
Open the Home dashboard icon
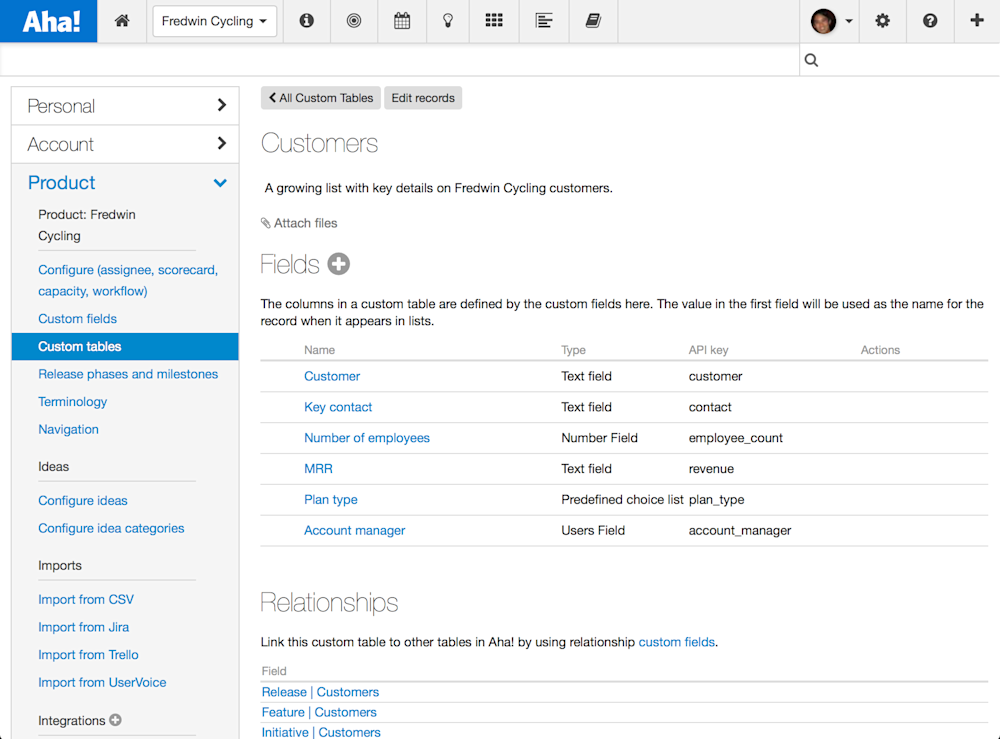click(121, 21)
